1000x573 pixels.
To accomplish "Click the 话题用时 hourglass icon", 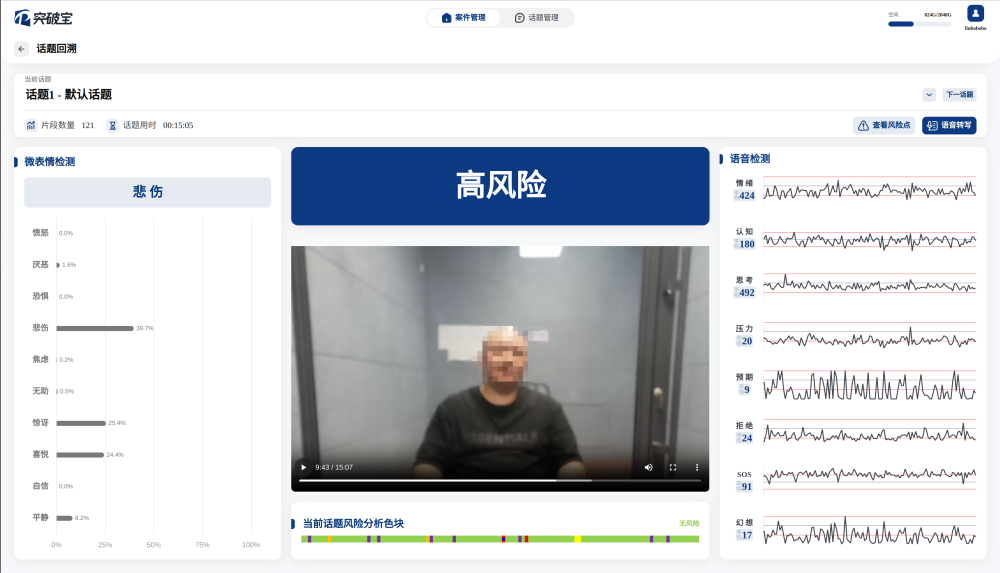I will point(113,125).
